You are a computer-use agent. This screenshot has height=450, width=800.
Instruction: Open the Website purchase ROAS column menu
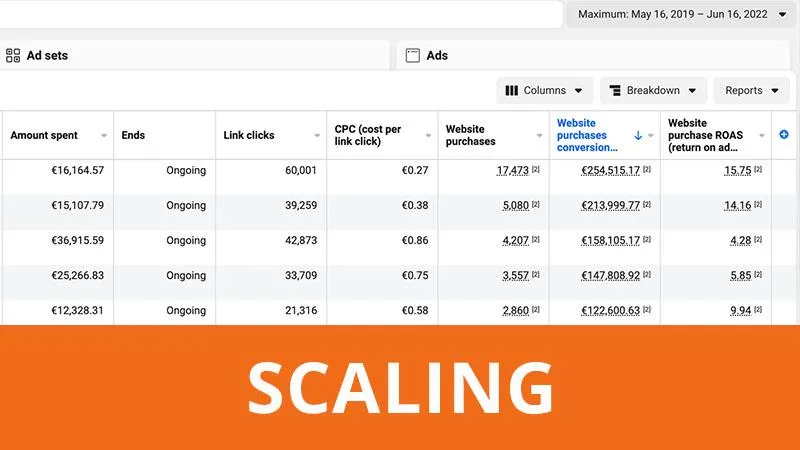pyautogui.click(x=762, y=136)
